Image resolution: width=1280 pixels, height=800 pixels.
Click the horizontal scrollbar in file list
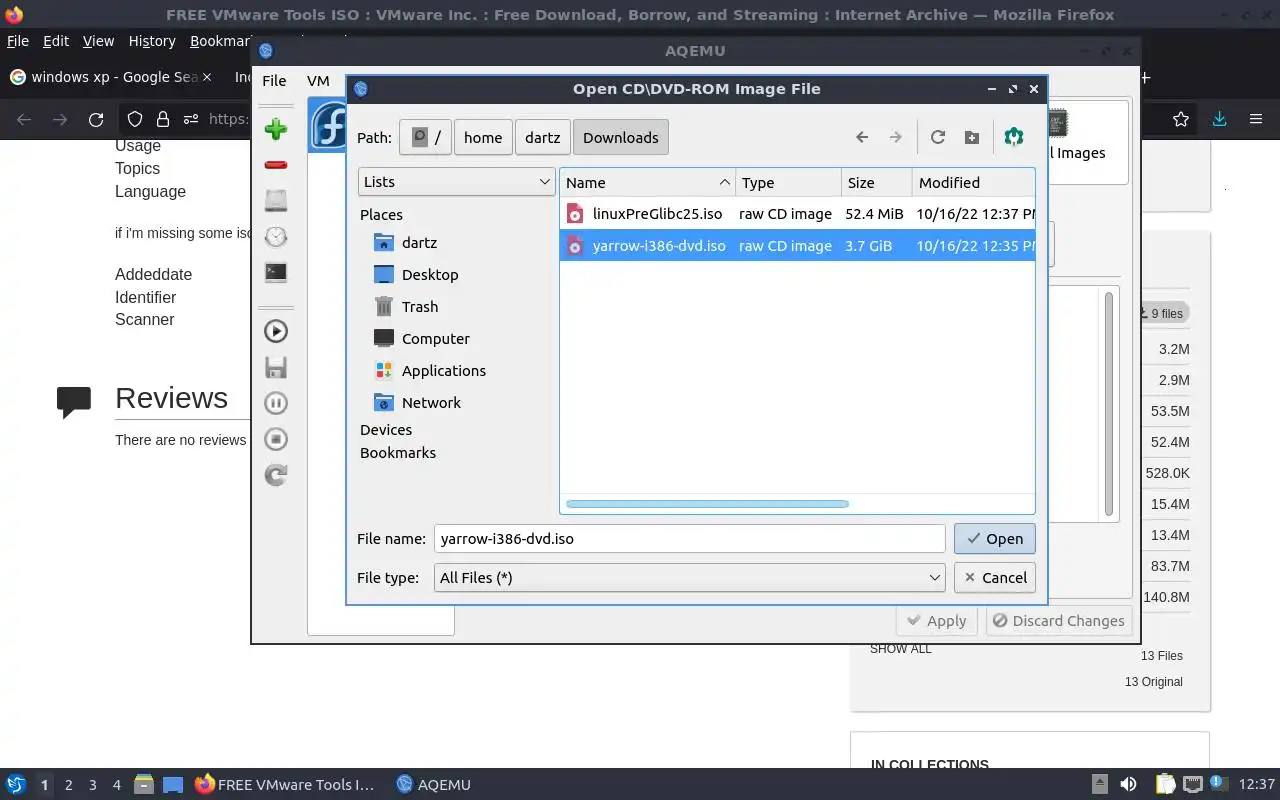click(x=707, y=504)
